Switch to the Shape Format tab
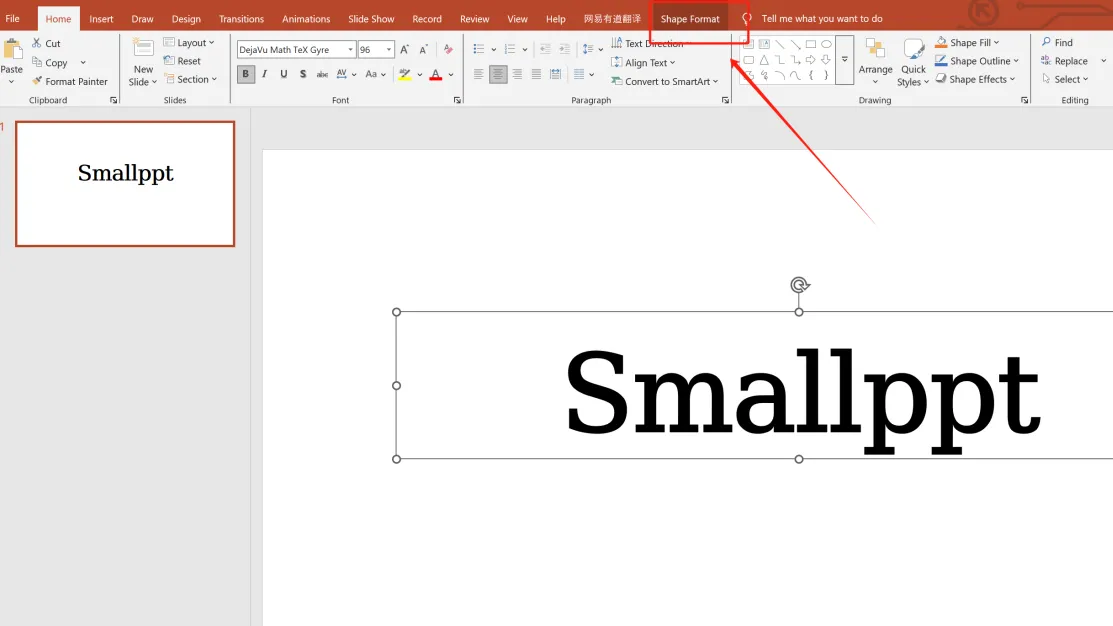This screenshot has width=1113, height=626. (690, 19)
